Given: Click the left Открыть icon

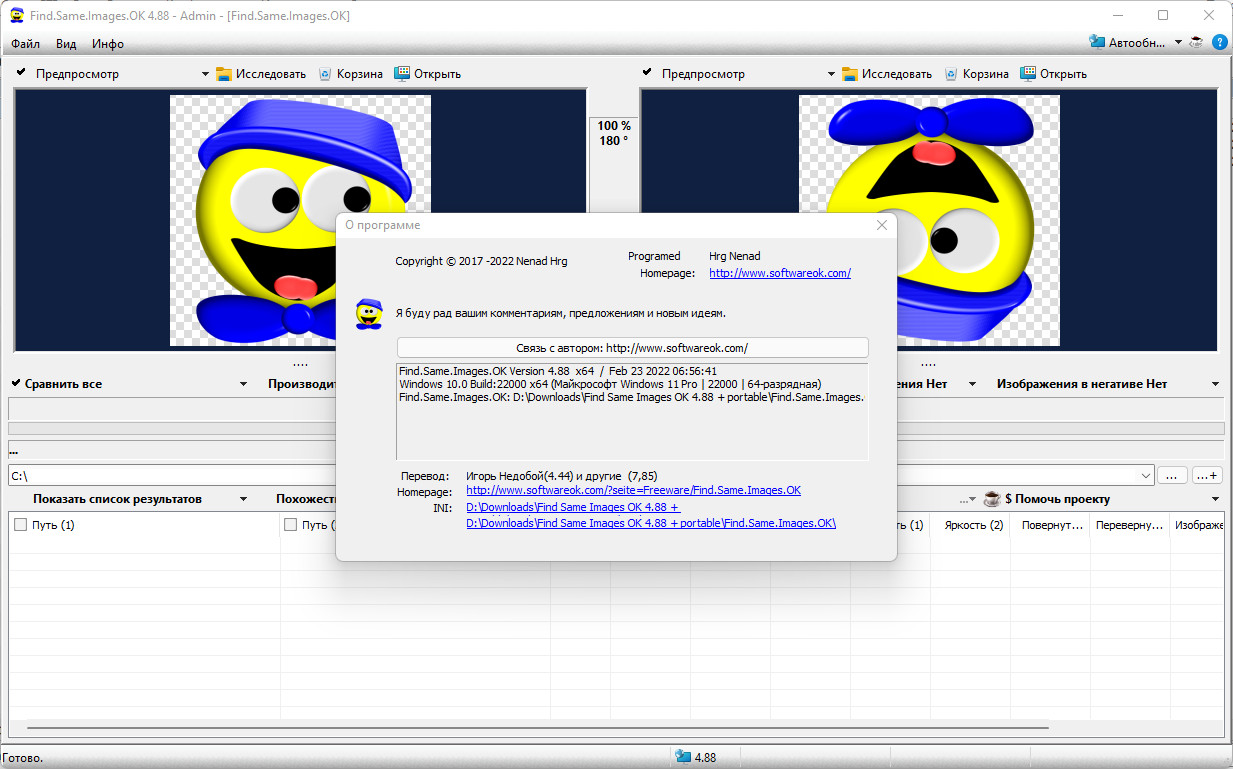Looking at the screenshot, I should (x=402, y=73).
